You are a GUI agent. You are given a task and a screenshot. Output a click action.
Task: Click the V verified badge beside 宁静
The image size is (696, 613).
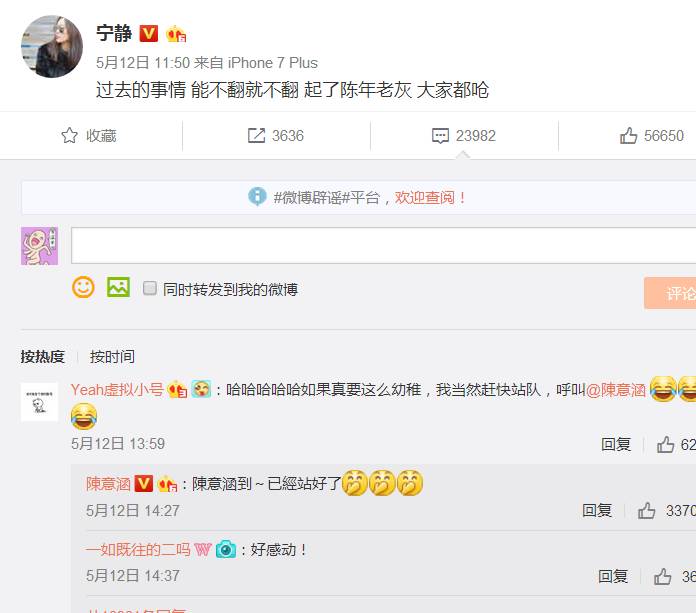pos(149,34)
